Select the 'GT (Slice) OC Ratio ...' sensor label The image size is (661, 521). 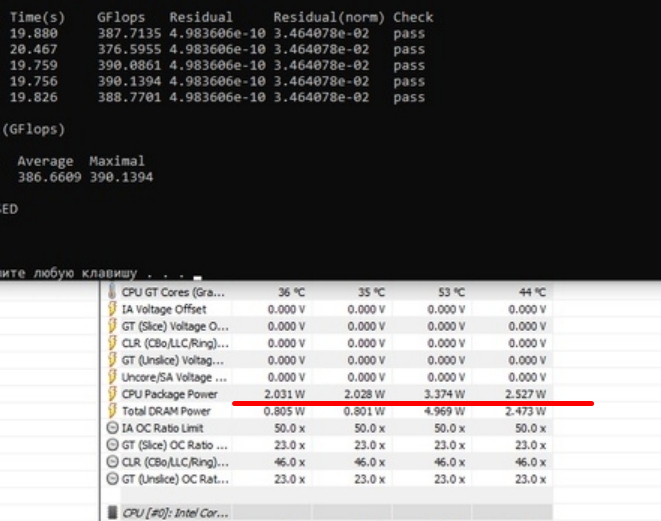tap(175, 445)
